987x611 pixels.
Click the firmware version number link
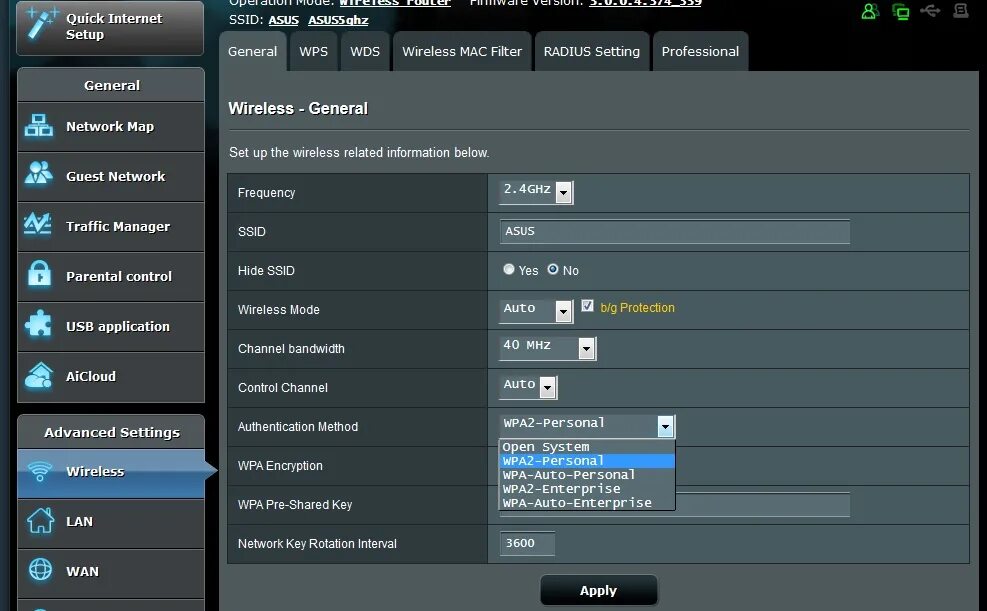point(645,3)
